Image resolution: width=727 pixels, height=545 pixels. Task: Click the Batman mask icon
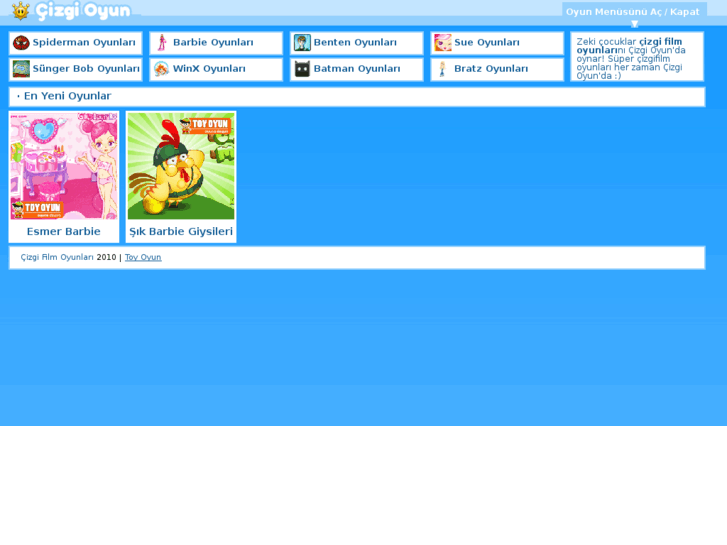[x=302, y=69]
